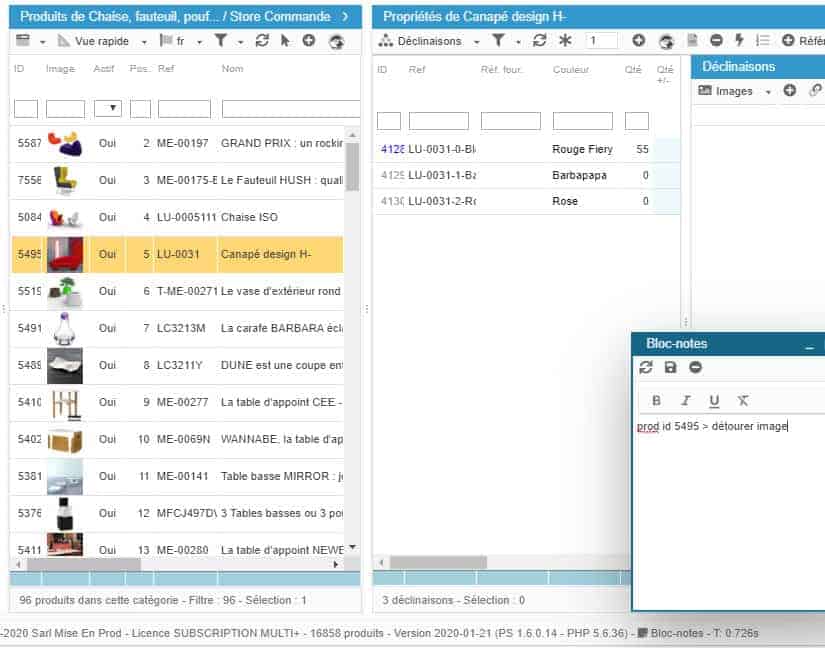Refresh the product list grid
The image size is (825, 648).
pyautogui.click(x=263, y=41)
